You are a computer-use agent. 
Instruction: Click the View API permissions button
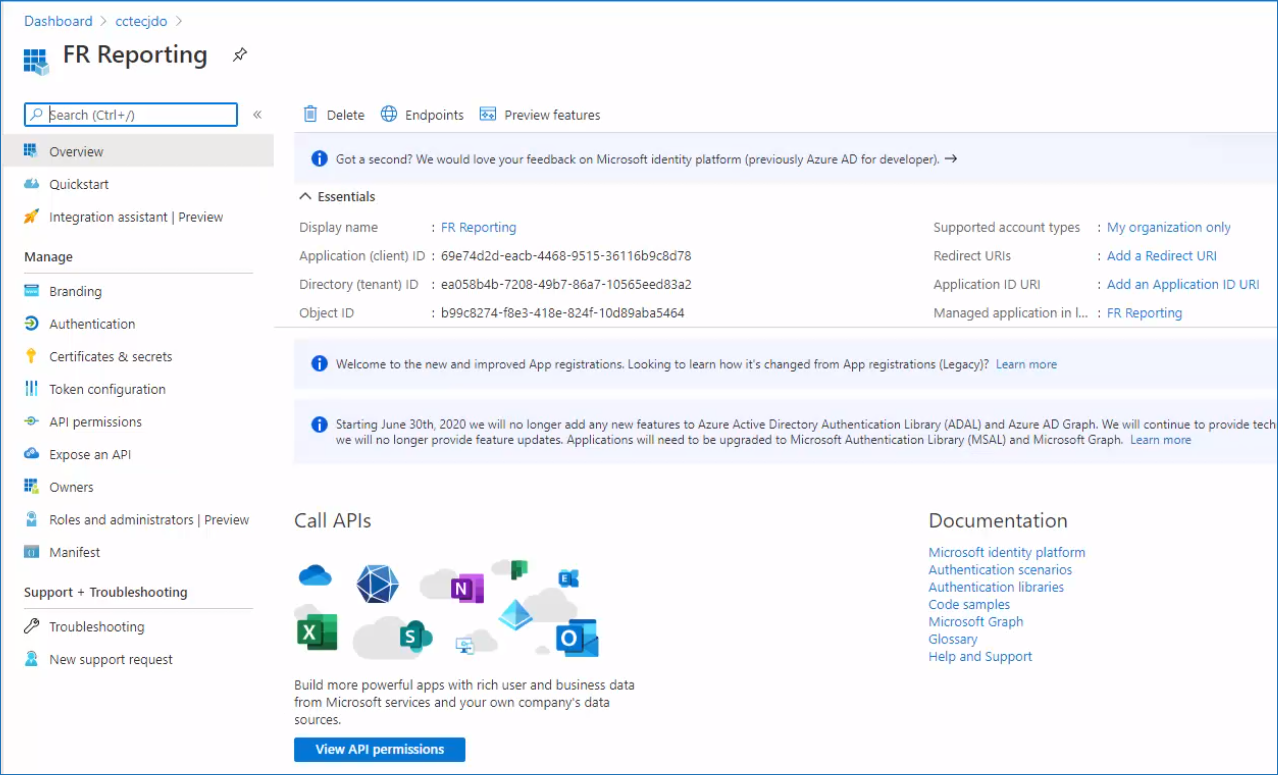point(379,749)
